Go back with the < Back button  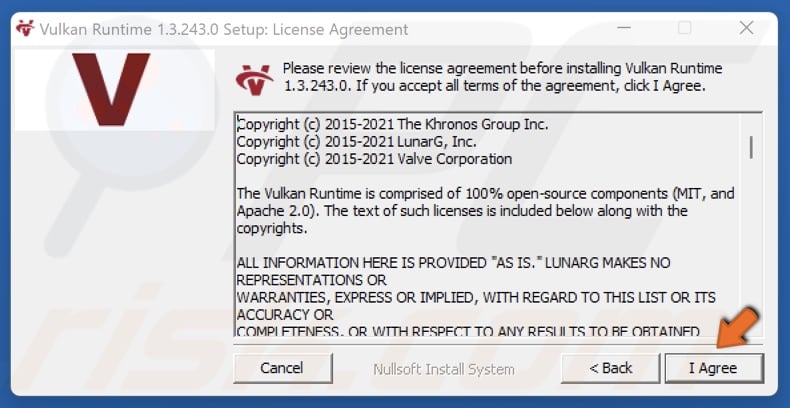[610, 368]
